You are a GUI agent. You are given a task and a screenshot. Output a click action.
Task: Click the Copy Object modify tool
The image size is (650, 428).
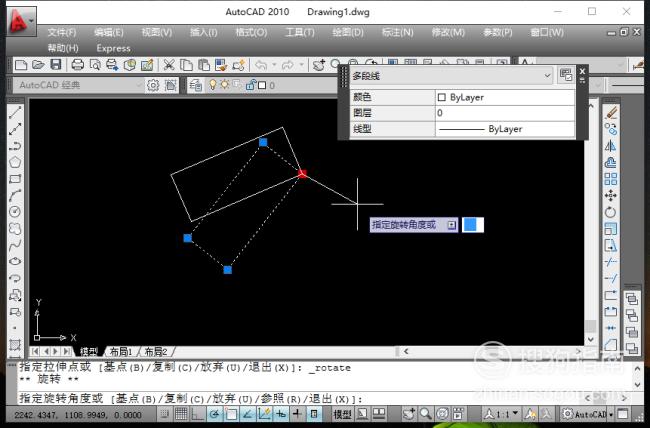pos(611,129)
